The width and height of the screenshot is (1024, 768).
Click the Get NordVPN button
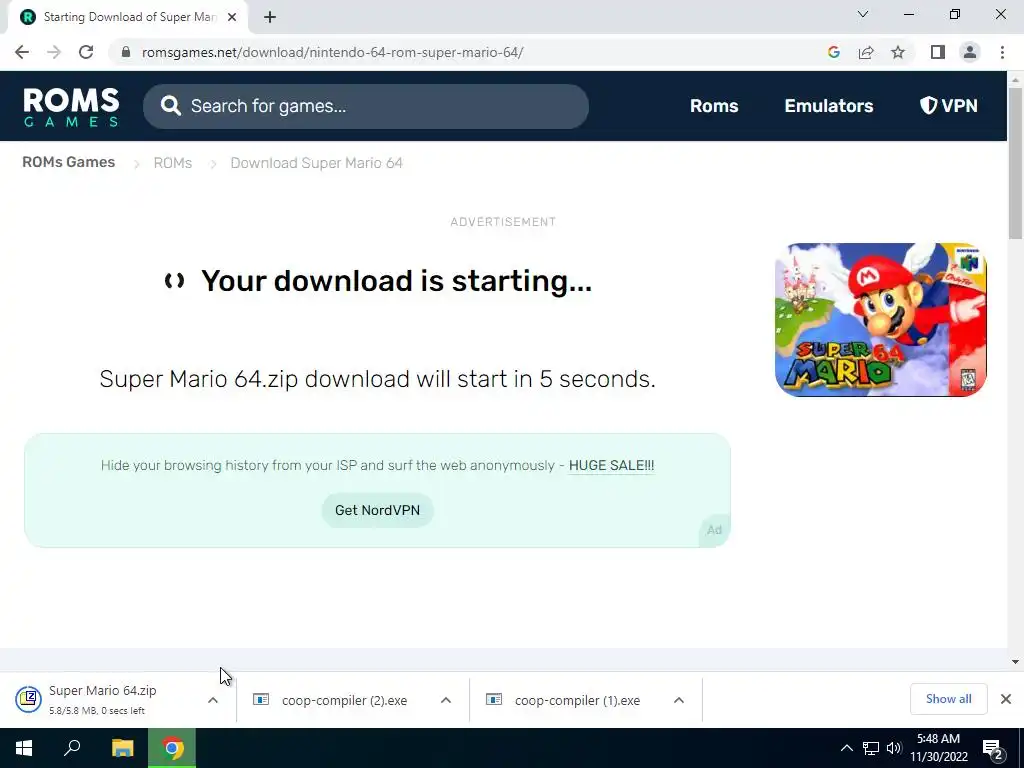[x=377, y=510]
